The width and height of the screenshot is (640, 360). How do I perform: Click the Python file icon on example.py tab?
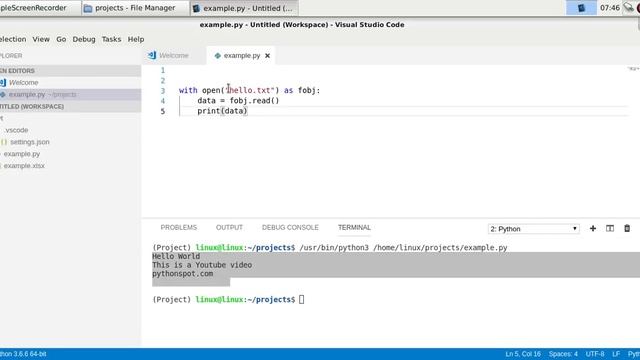coord(218,56)
